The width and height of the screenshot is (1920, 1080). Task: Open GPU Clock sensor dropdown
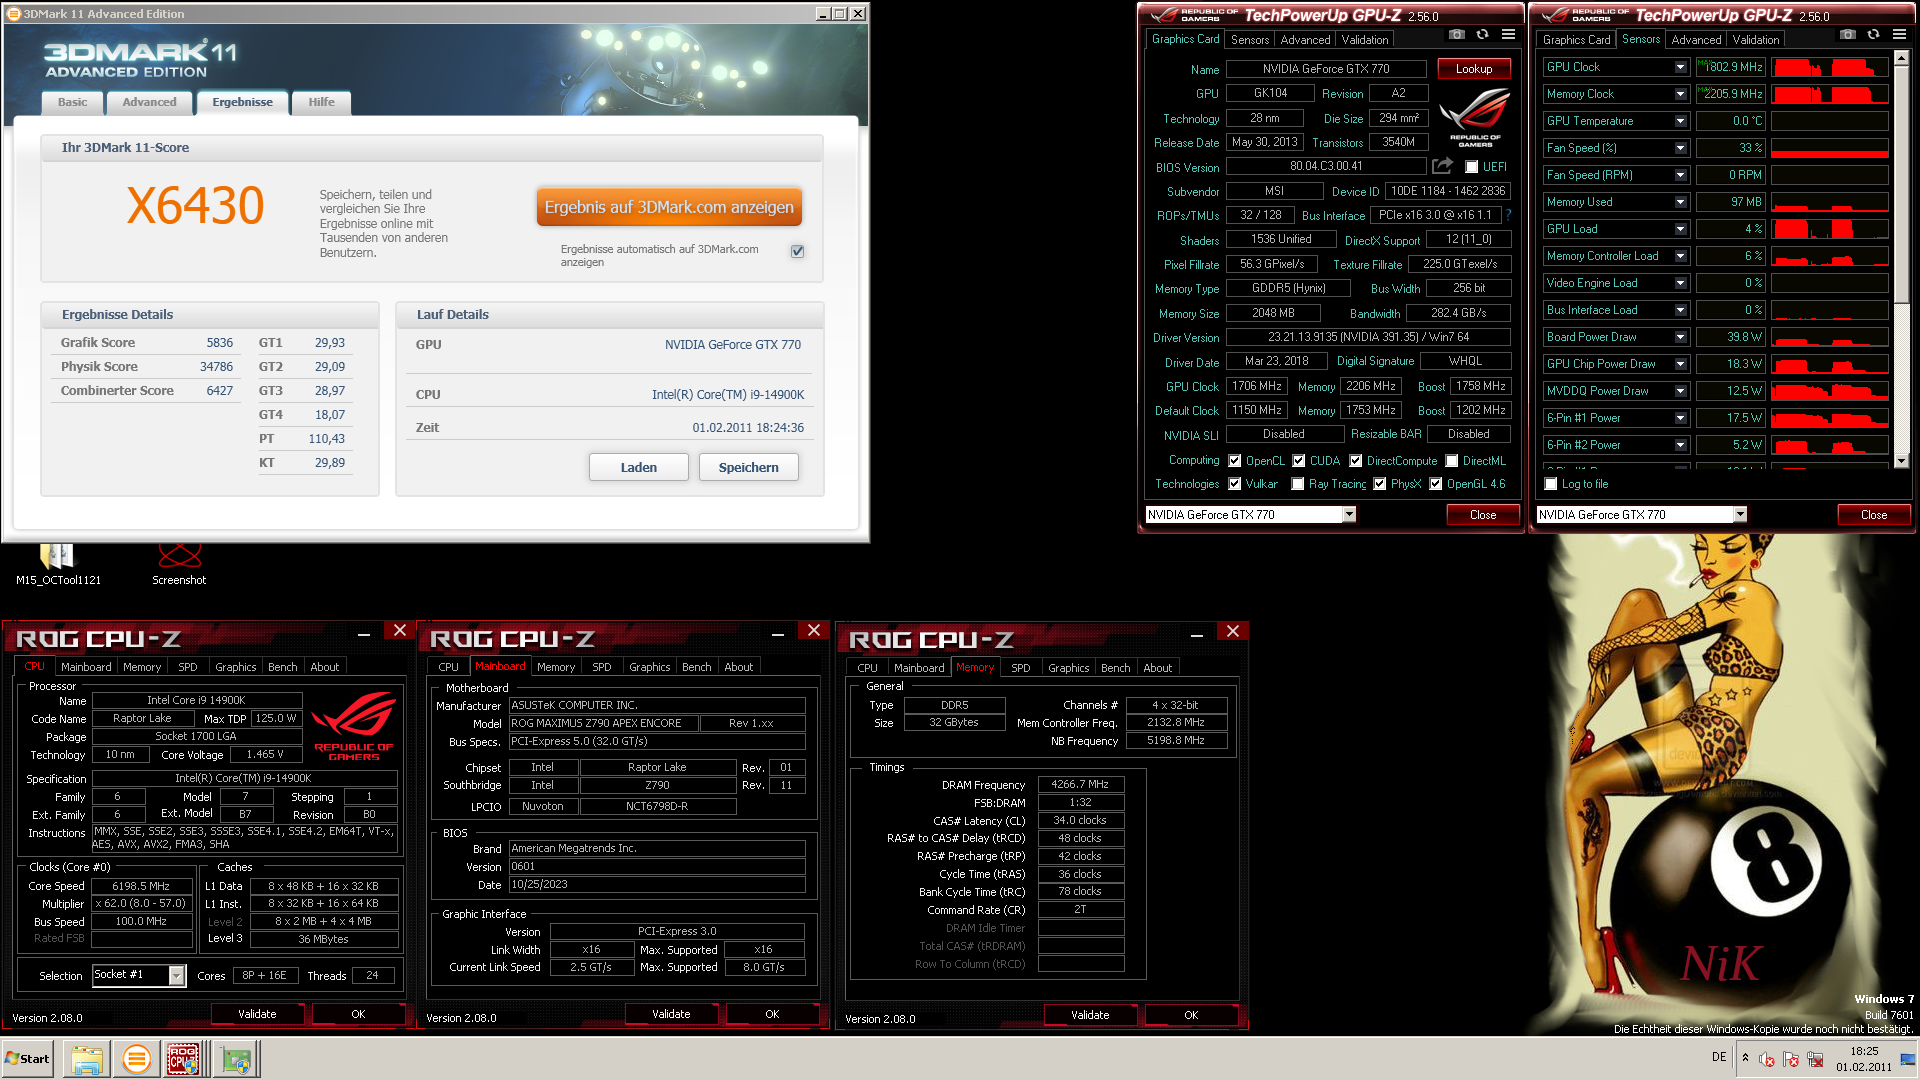point(1680,67)
